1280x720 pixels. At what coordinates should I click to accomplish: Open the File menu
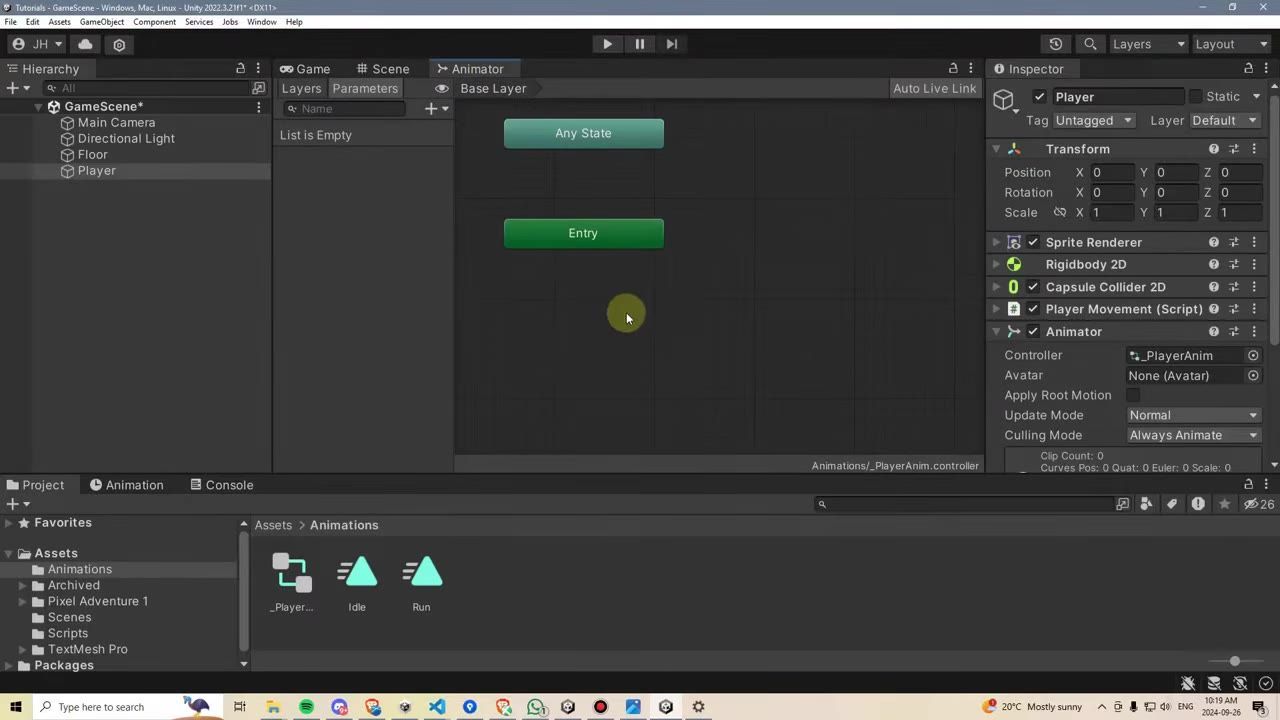(10, 22)
